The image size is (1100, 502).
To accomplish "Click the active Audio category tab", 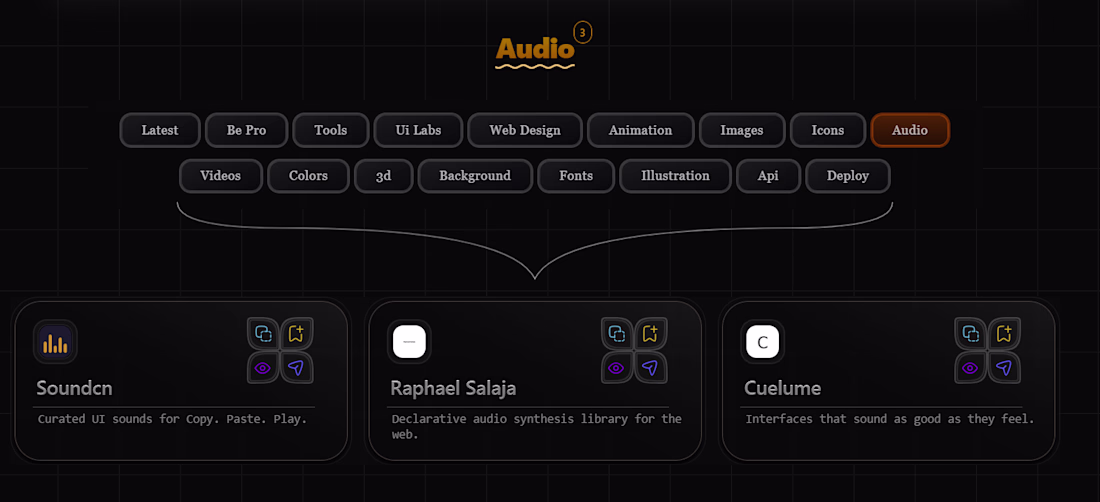I will (x=910, y=130).
